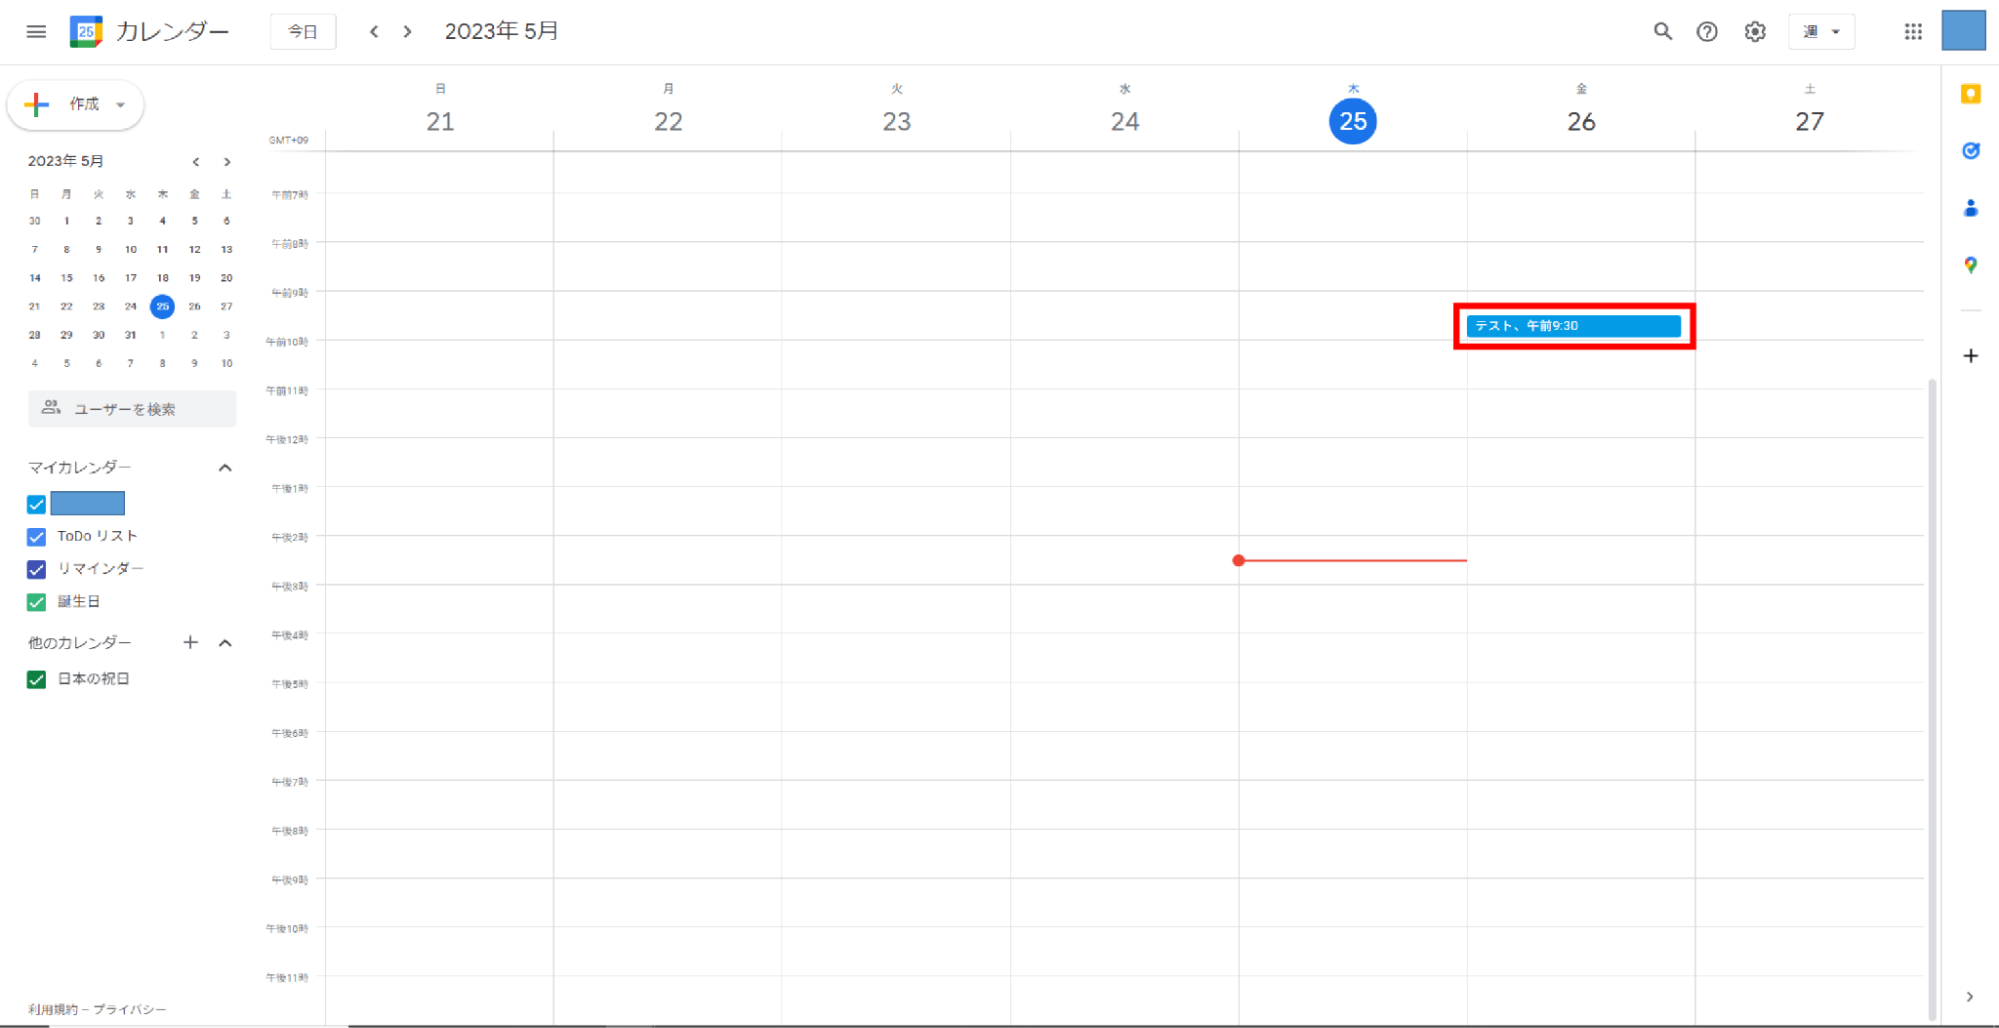The image size is (1999, 1028).
Task: Go to next week arrow in header
Action: coord(407,32)
